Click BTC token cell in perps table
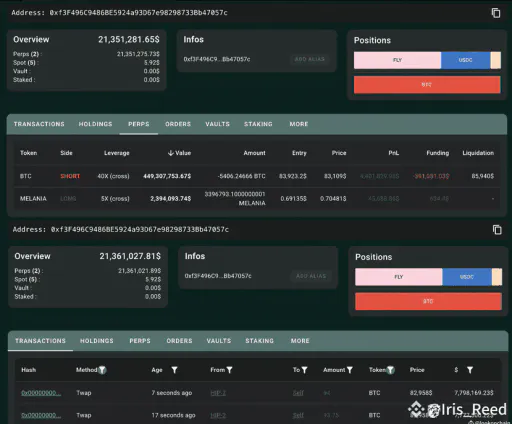The height and width of the screenshot is (424, 512). pyautogui.click(x=25, y=176)
